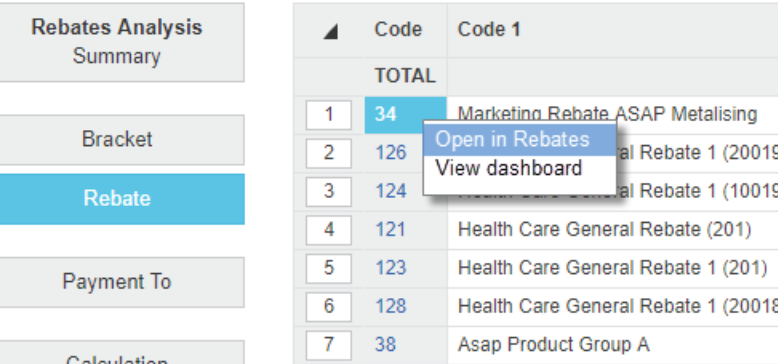Open rebate code 128

390,306
